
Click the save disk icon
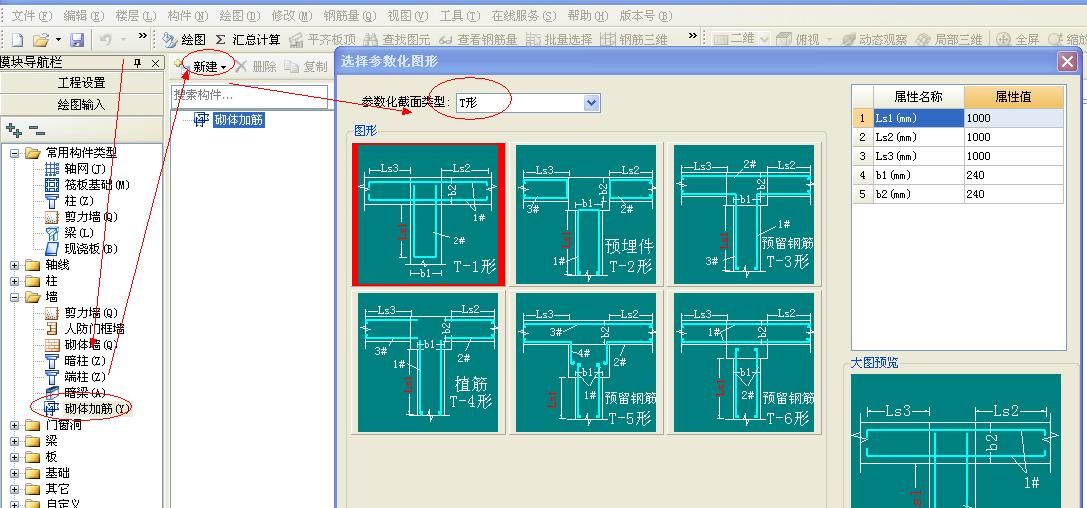pos(77,39)
